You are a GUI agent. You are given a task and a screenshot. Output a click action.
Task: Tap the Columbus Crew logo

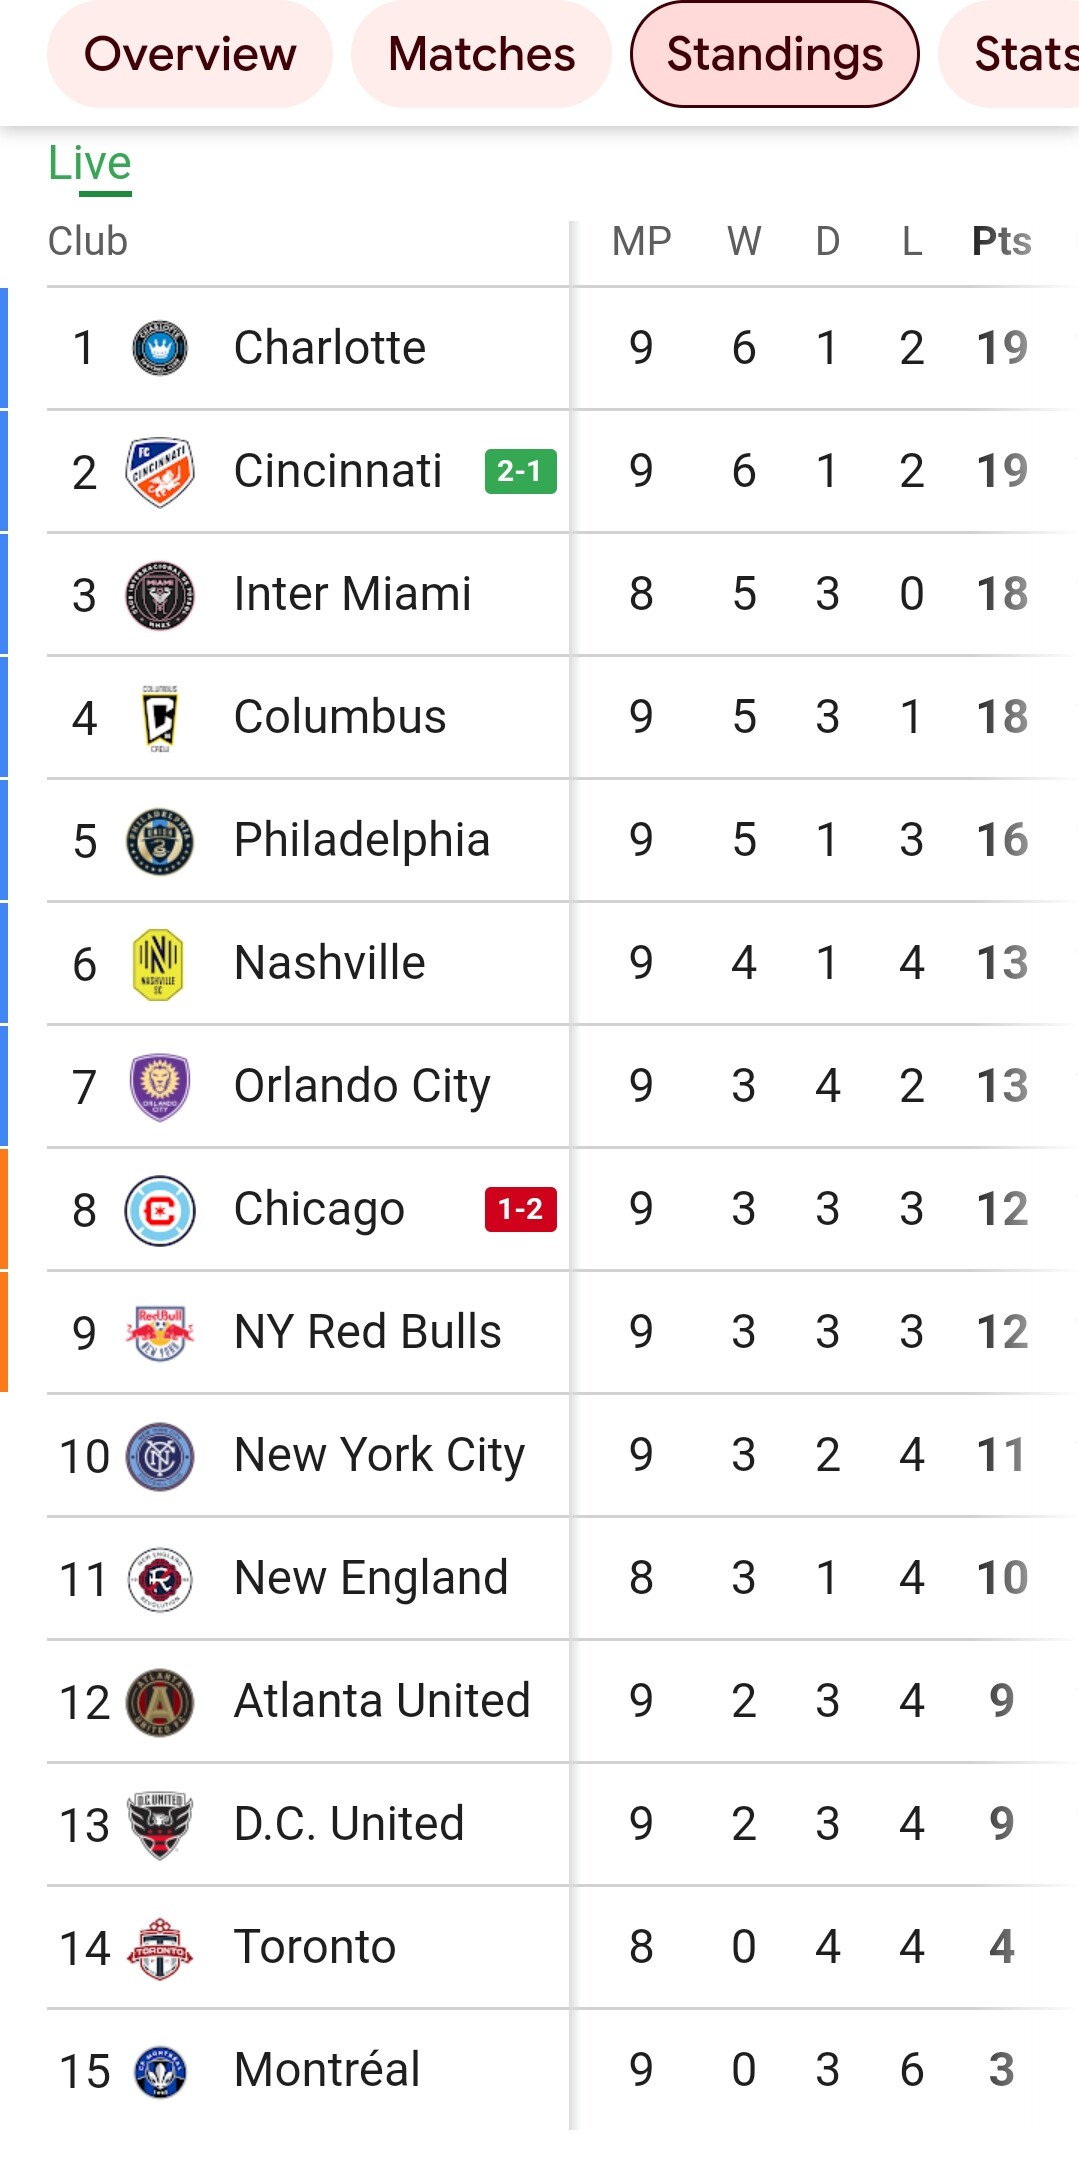click(x=160, y=718)
